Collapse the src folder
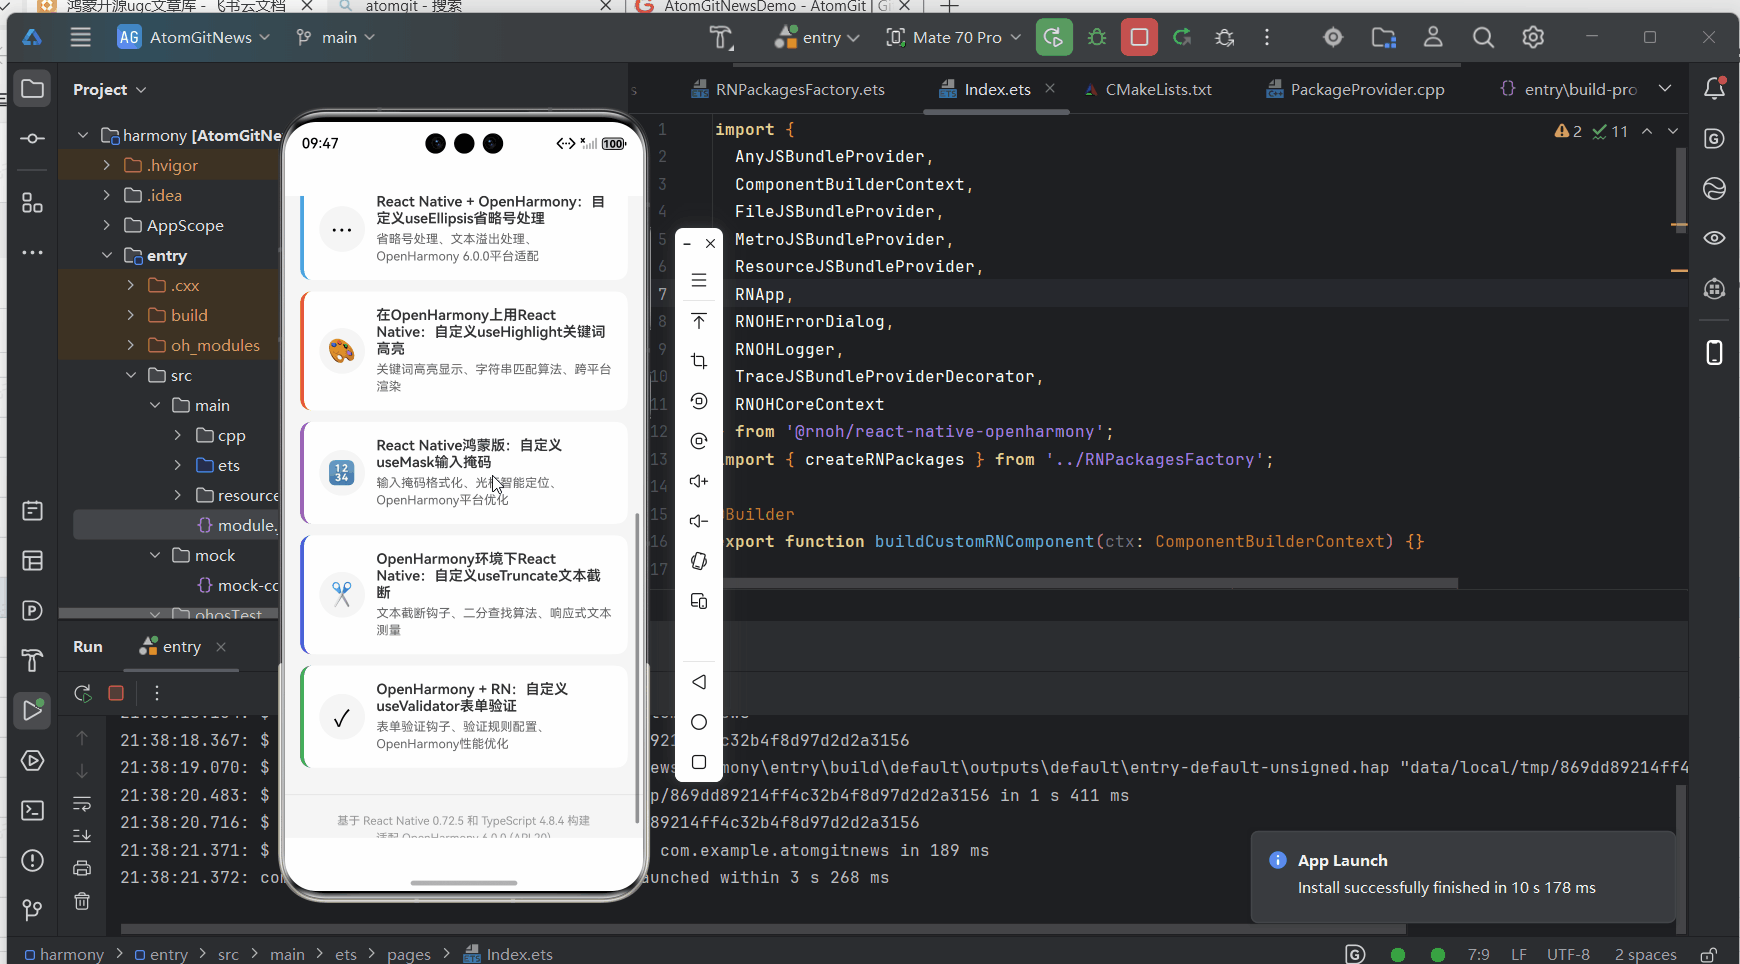This screenshot has width=1740, height=964. click(x=130, y=375)
